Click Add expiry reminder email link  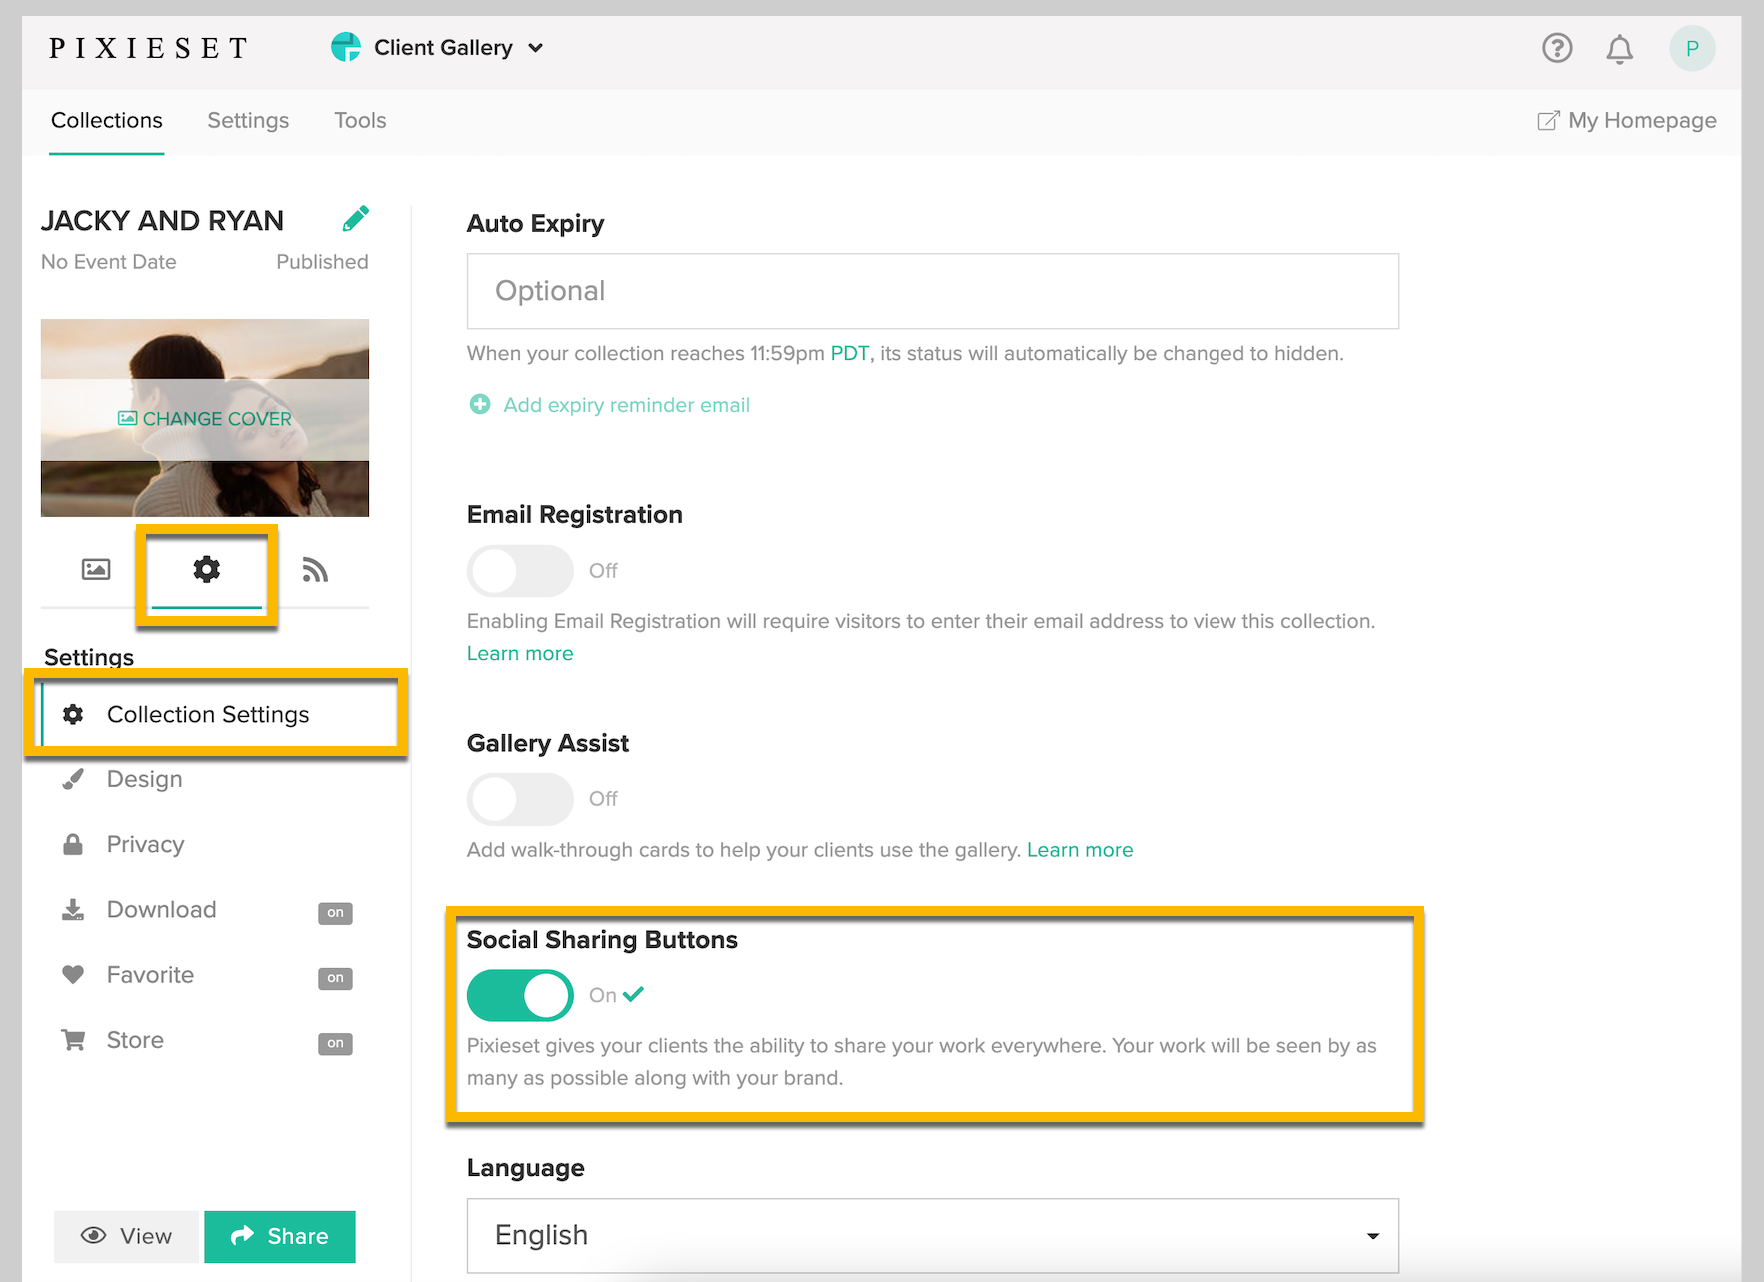626,405
